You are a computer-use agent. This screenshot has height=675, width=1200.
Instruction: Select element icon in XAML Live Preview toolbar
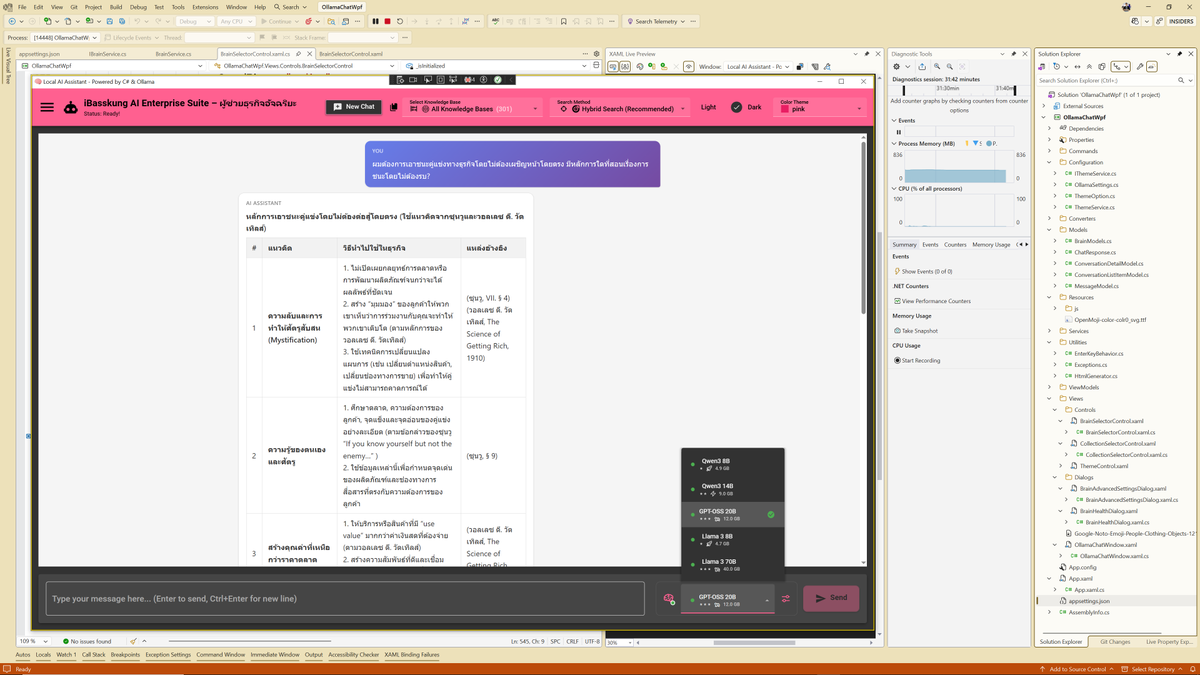click(613, 67)
